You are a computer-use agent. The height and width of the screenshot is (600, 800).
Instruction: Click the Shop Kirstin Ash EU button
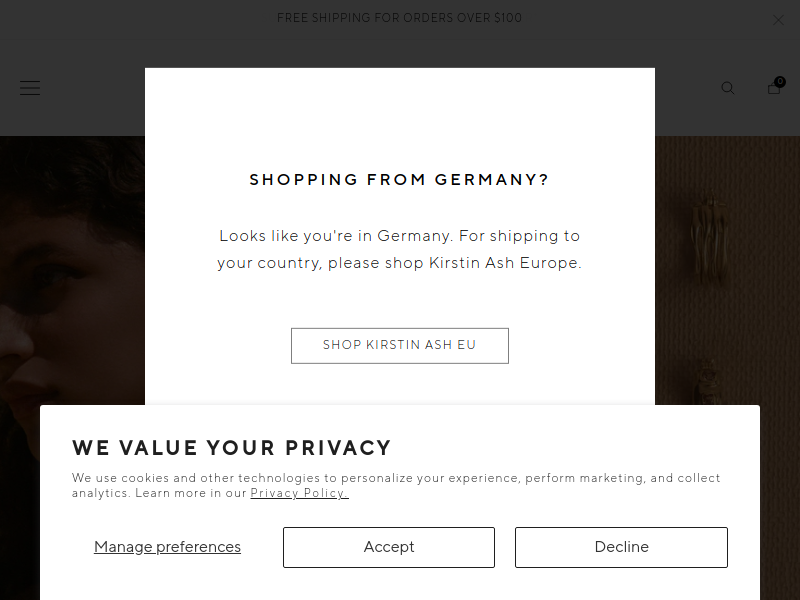coord(400,345)
